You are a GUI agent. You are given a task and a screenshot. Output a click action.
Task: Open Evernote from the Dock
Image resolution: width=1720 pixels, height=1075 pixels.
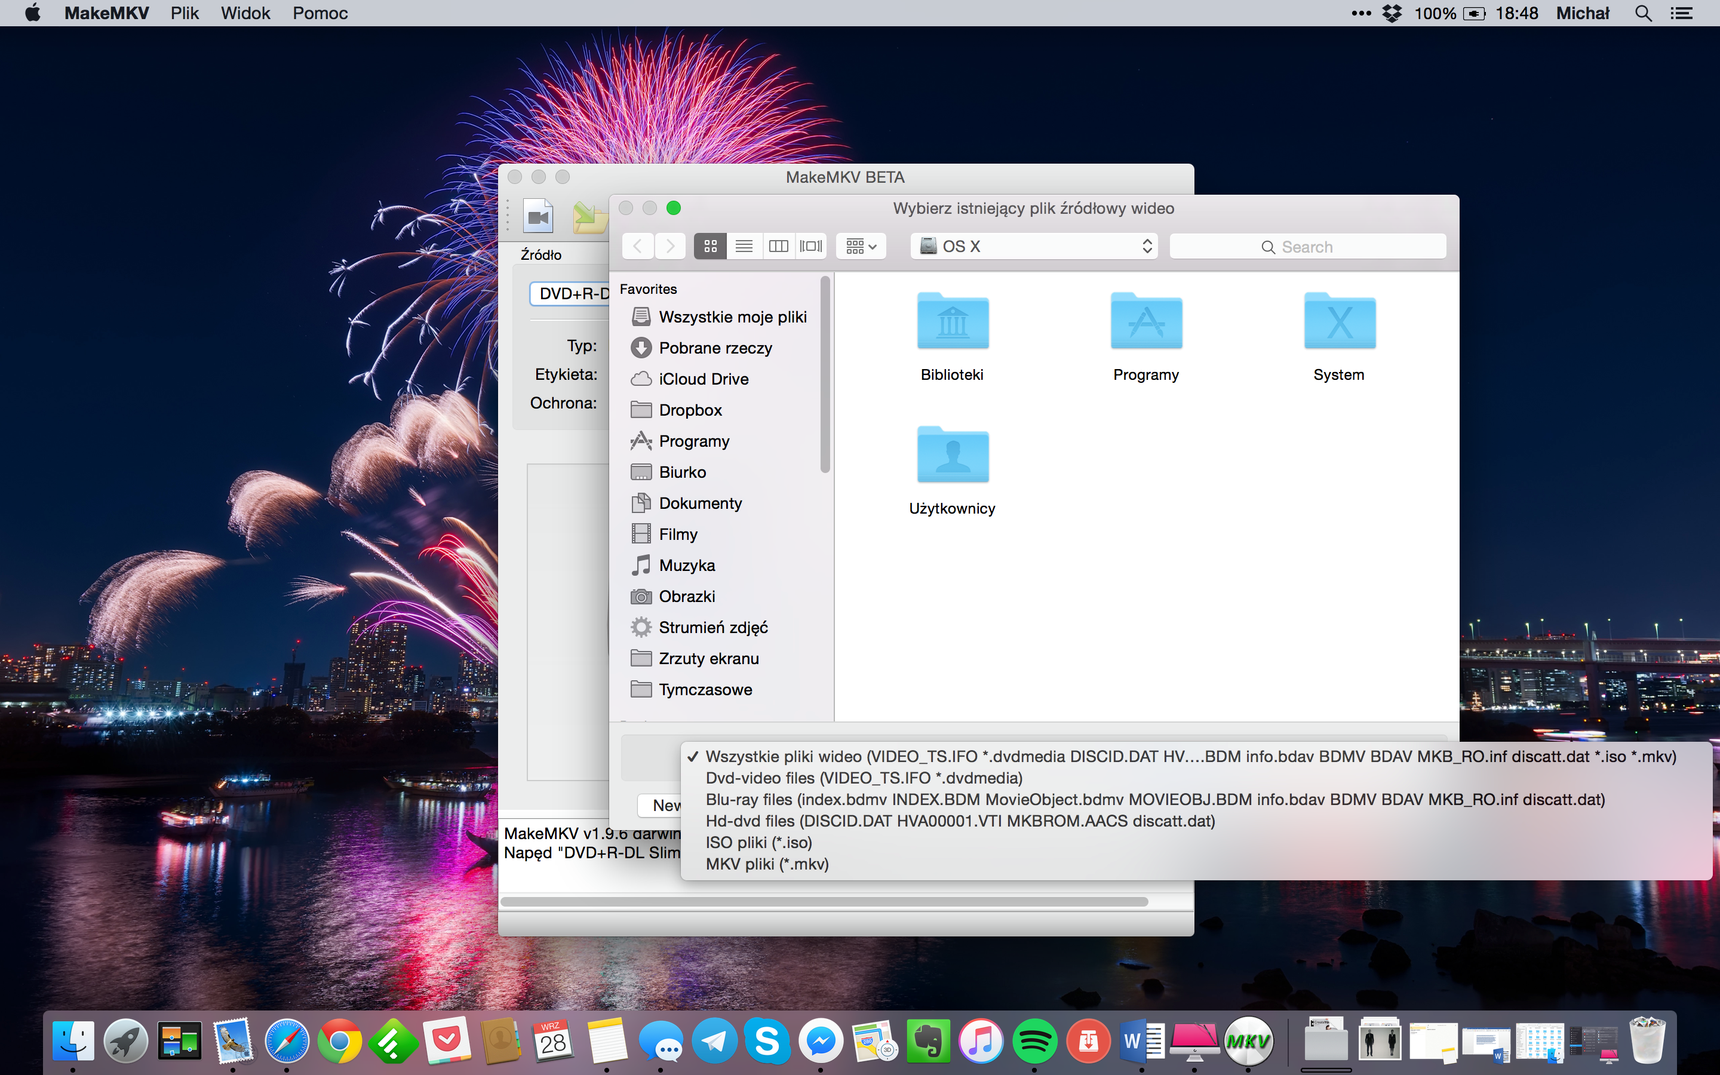click(928, 1042)
